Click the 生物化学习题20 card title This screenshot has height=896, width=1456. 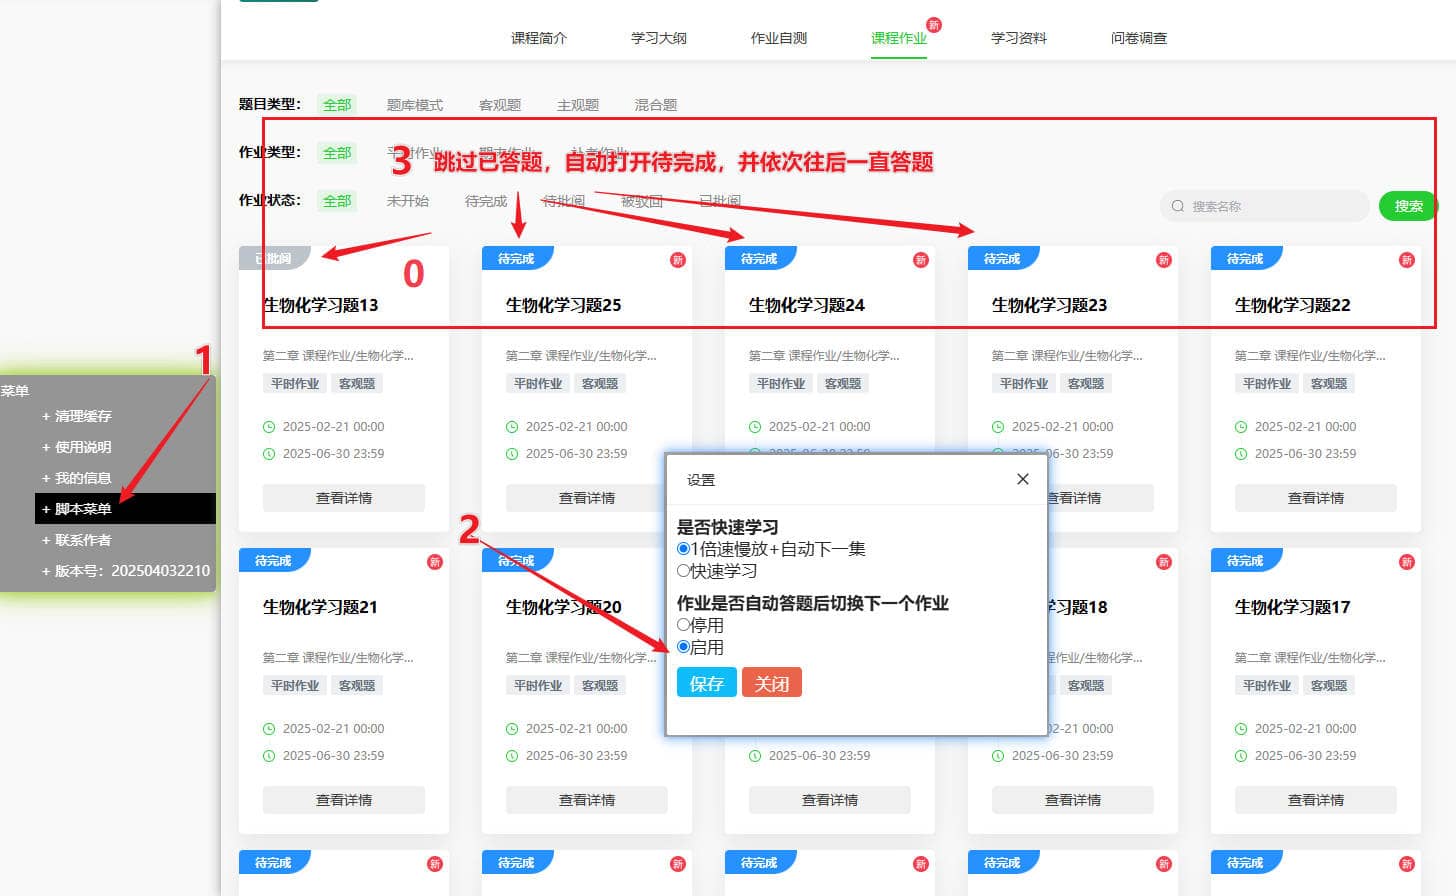pos(564,607)
